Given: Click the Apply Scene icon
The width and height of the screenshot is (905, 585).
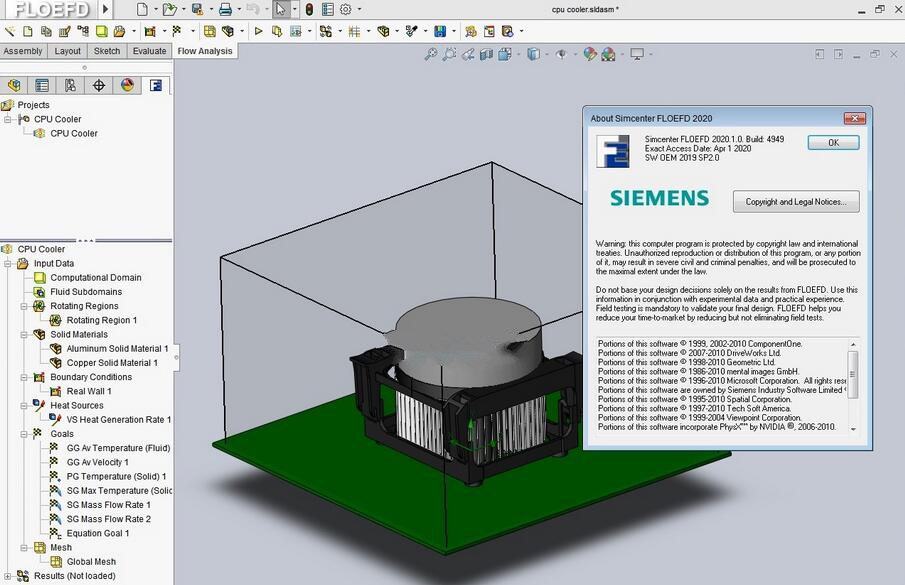Looking at the screenshot, I should pos(608,54).
